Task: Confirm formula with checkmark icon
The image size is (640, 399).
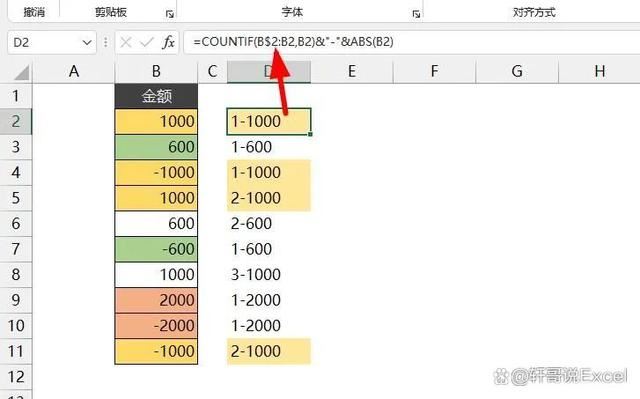Action: click(147, 42)
